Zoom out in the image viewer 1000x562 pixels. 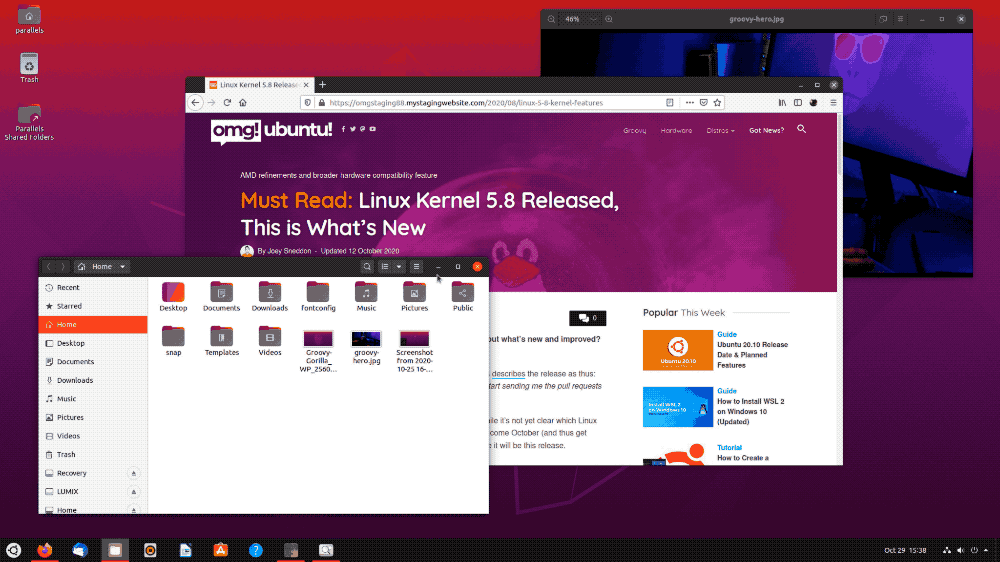click(x=551, y=19)
